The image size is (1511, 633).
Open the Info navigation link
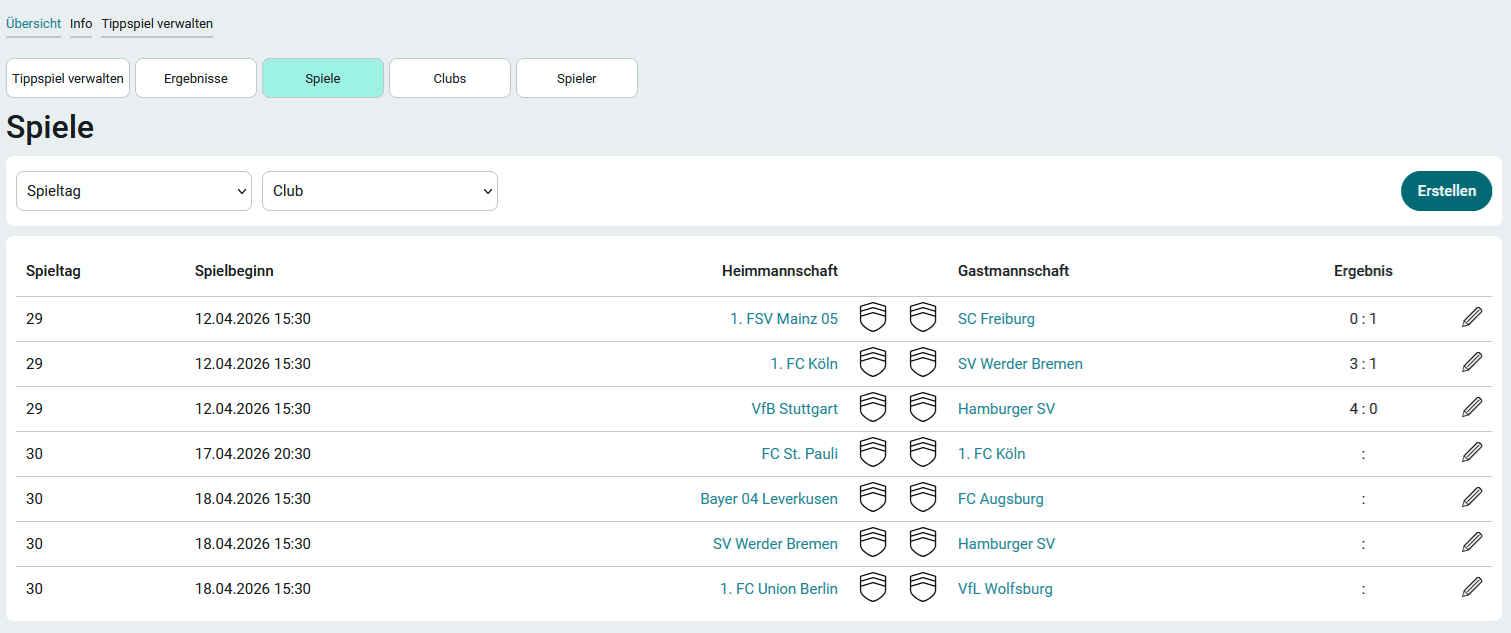[x=81, y=23]
